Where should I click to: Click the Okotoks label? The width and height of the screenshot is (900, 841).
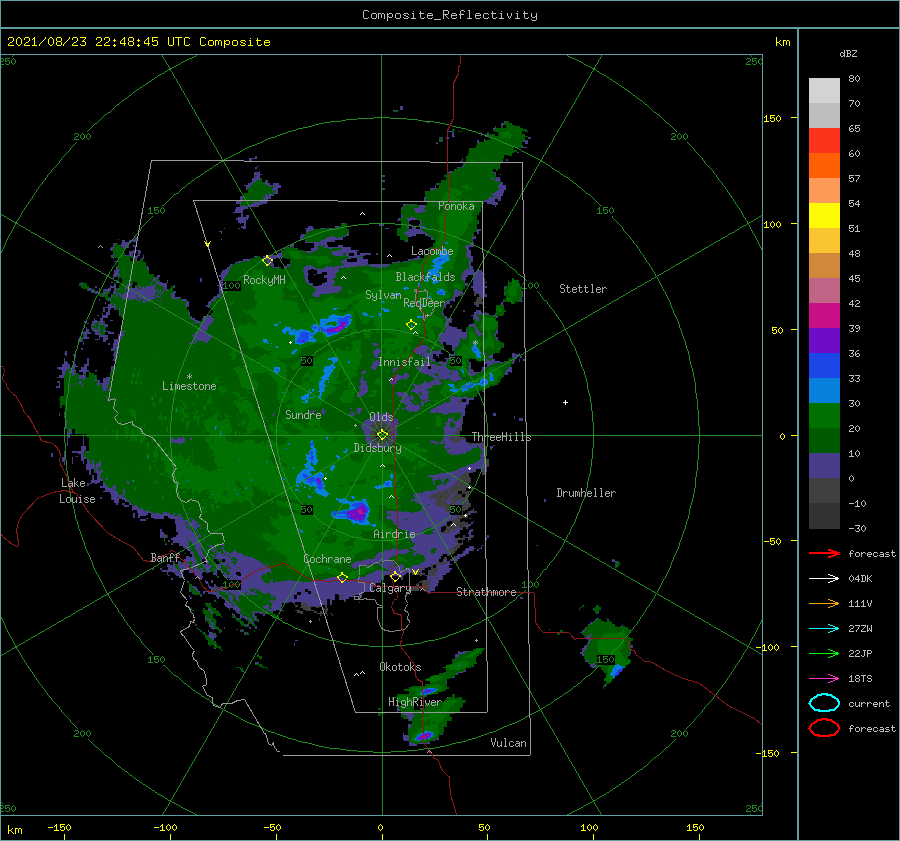click(x=400, y=667)
